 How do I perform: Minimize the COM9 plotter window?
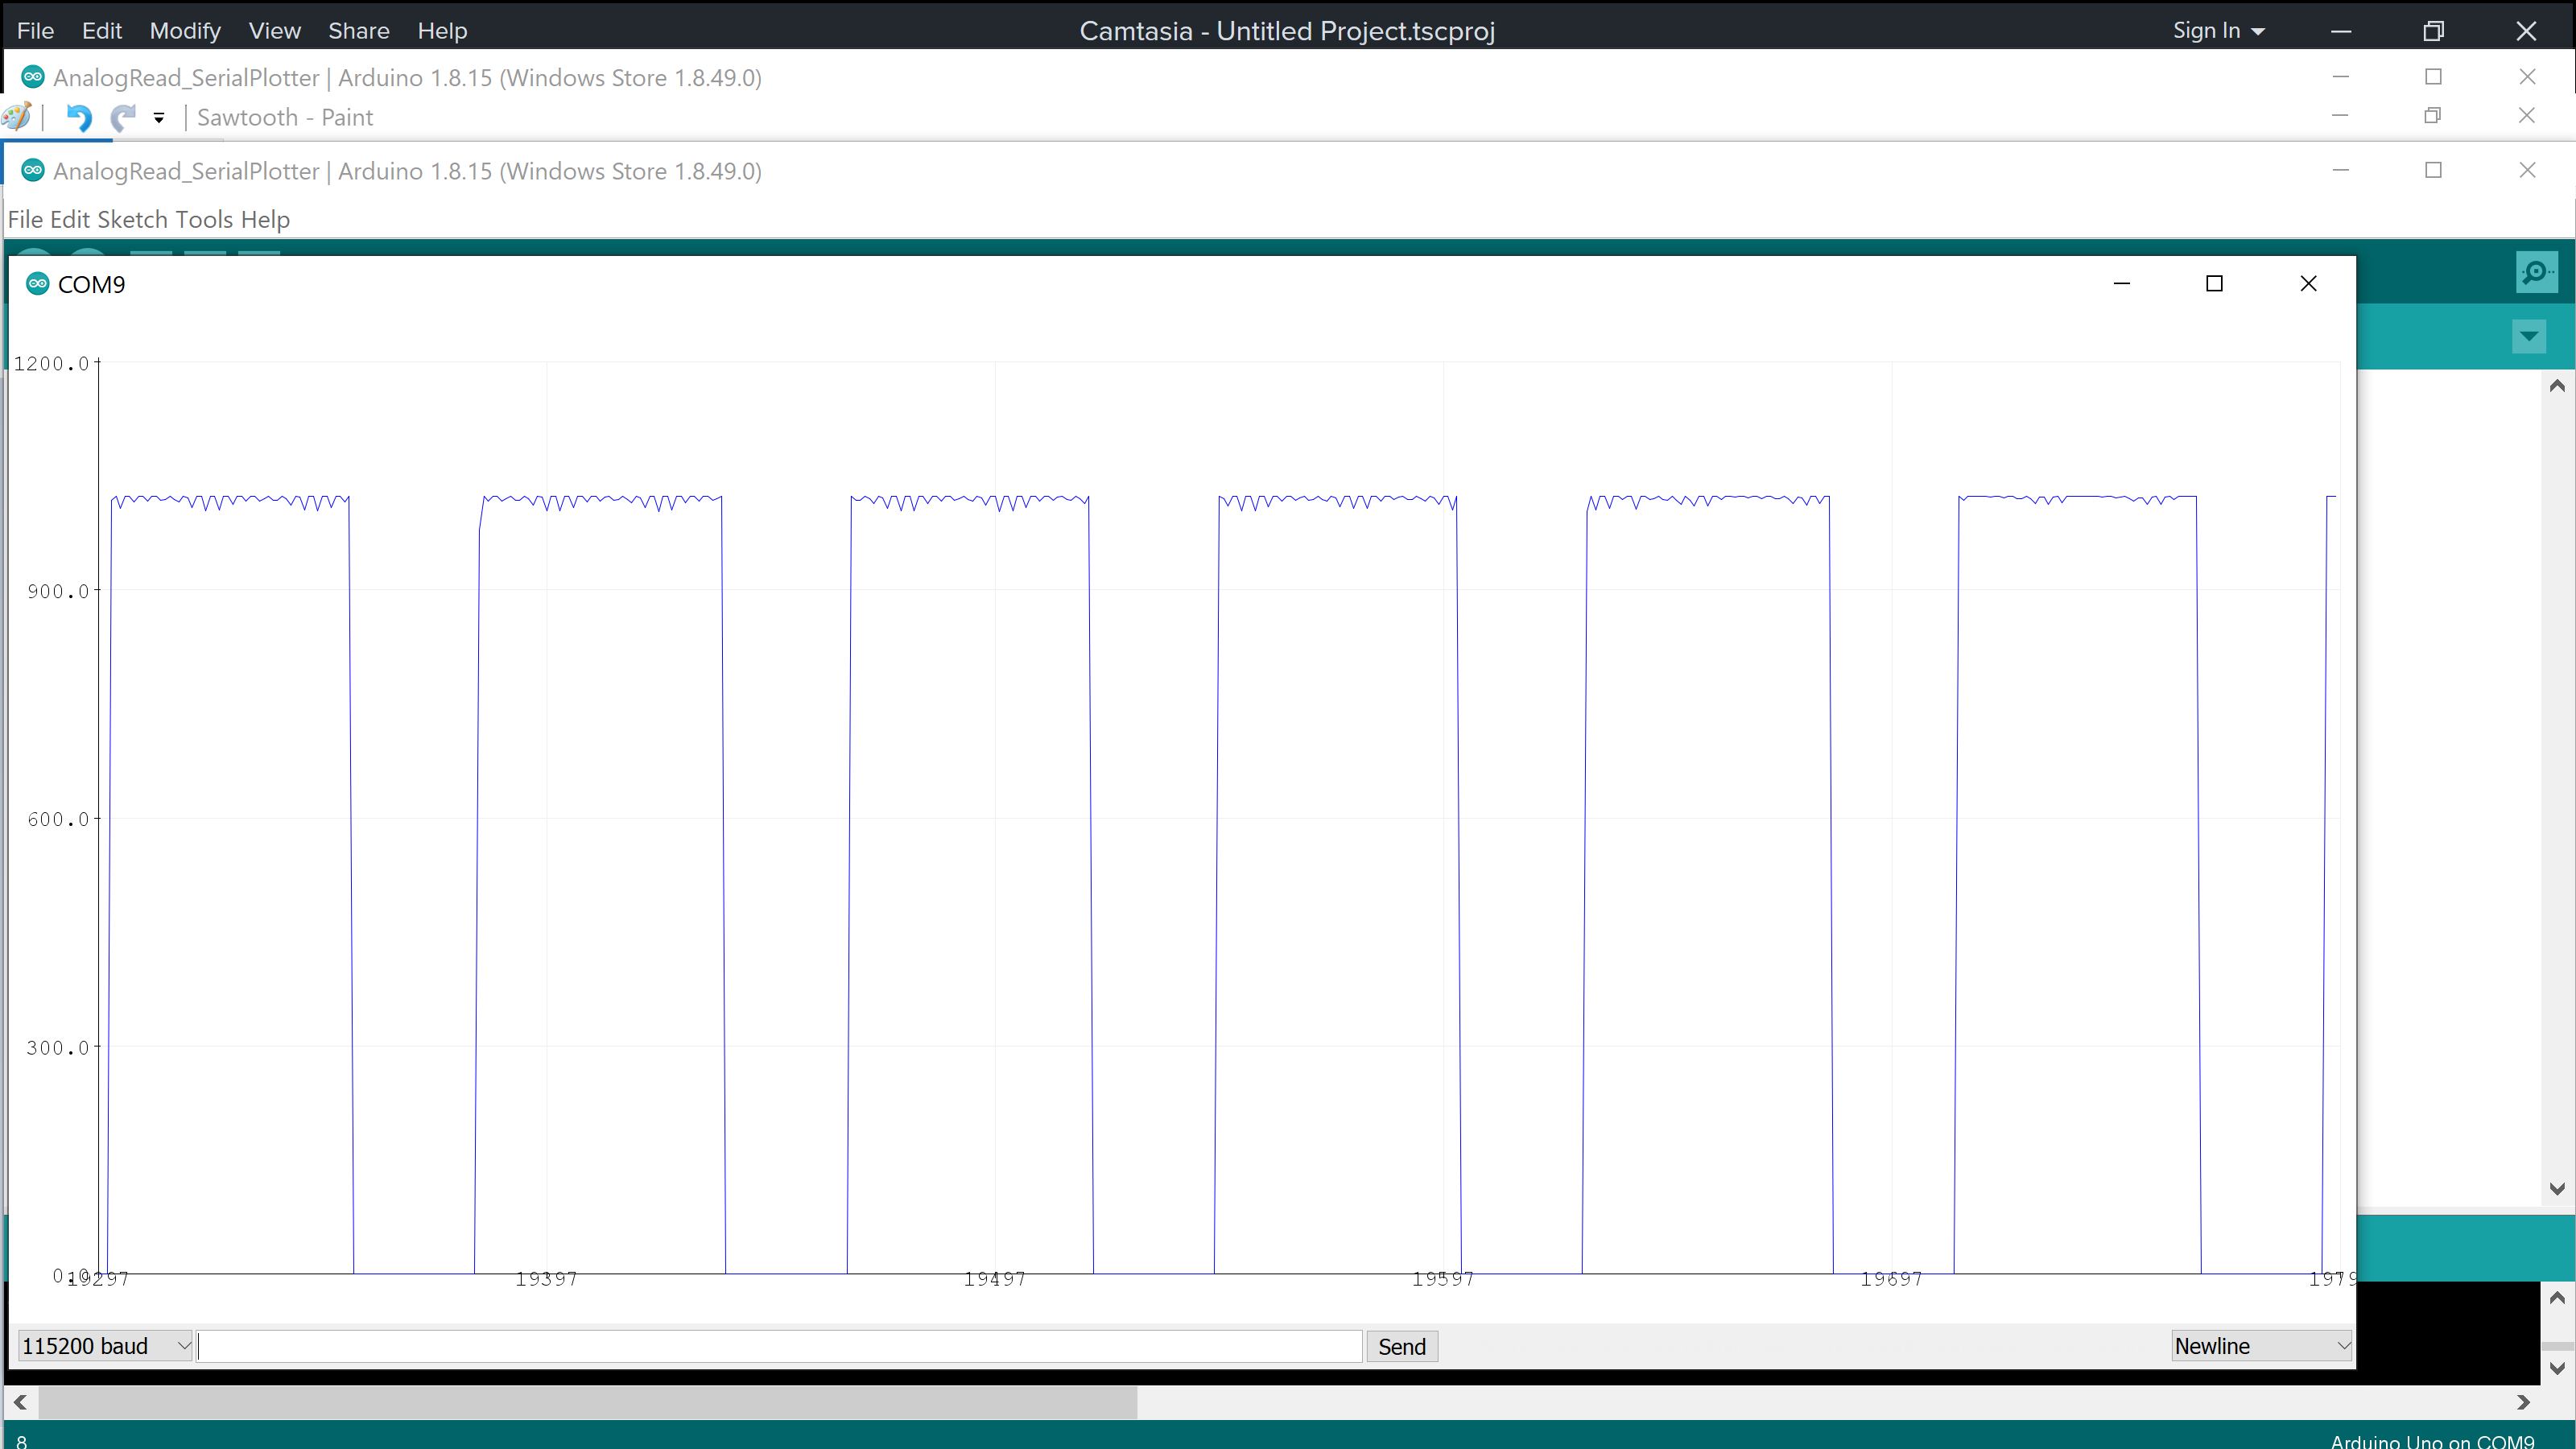pos(2121,284)
